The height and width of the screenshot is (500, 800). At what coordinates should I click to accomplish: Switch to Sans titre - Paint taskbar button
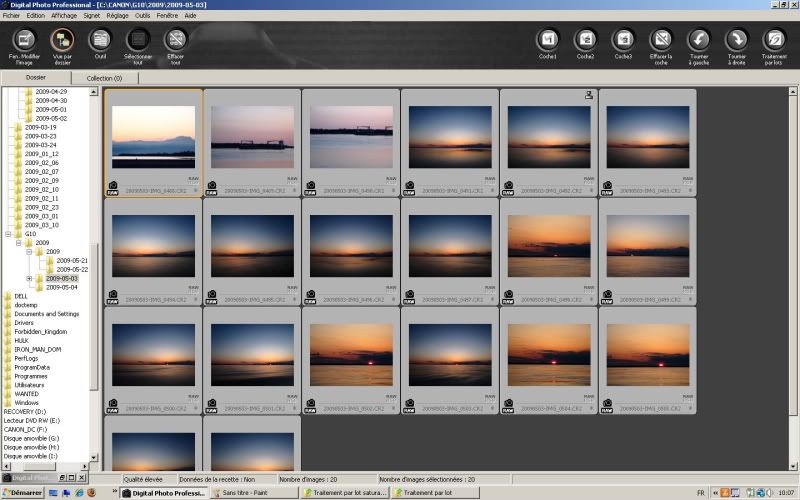point(254,493)
